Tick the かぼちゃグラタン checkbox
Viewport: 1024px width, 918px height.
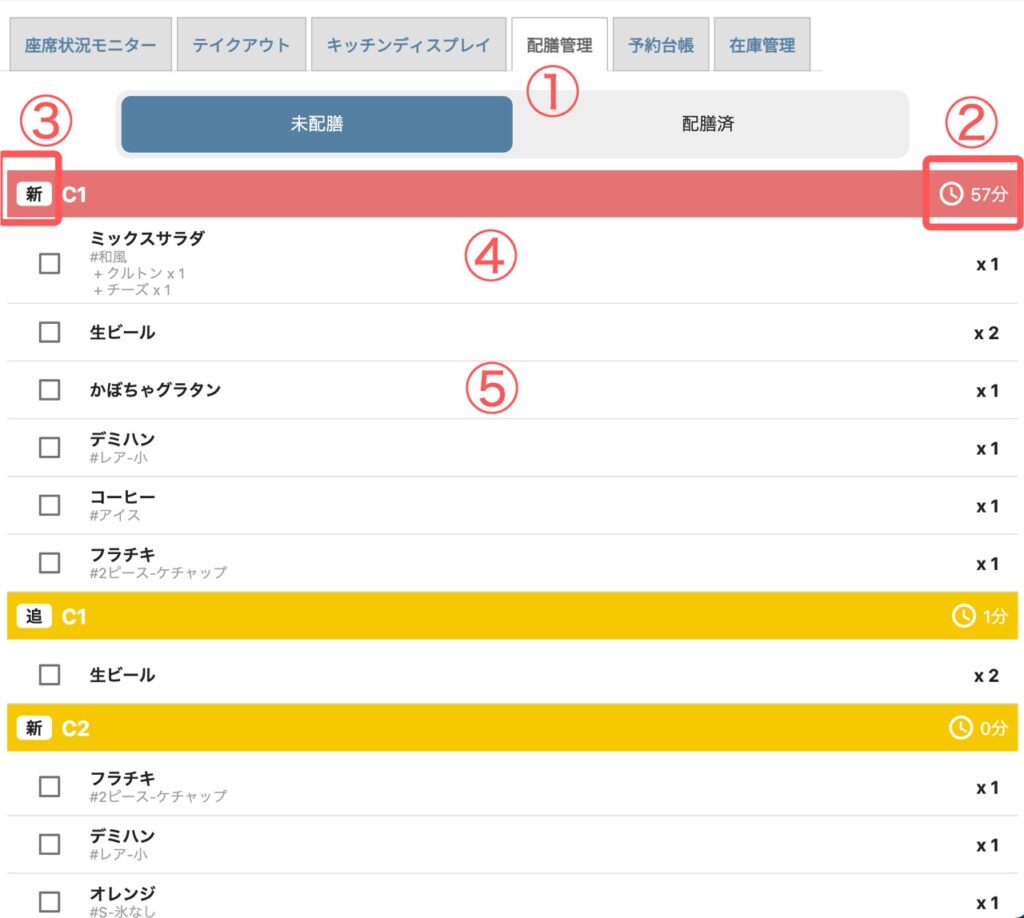49,390
